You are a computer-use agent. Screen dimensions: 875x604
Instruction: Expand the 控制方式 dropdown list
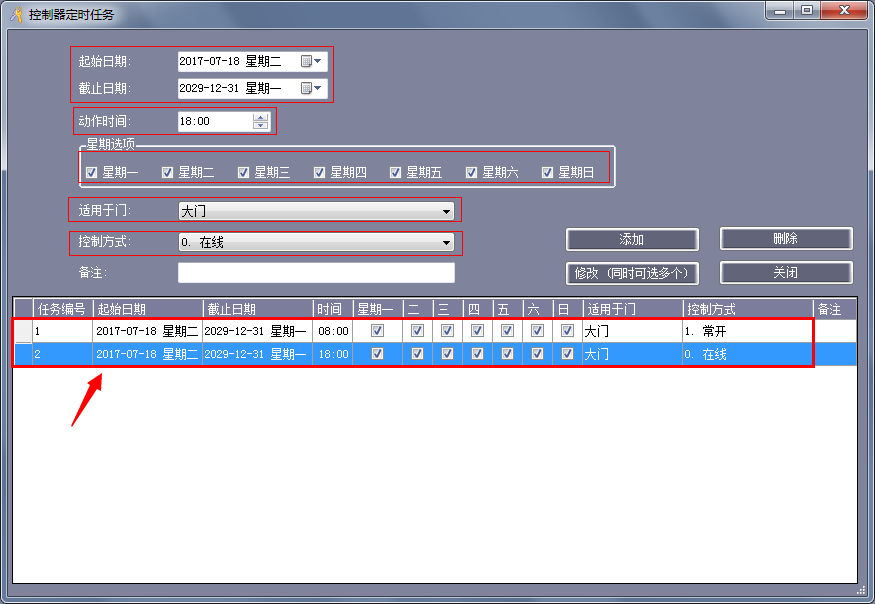point(446,242)
